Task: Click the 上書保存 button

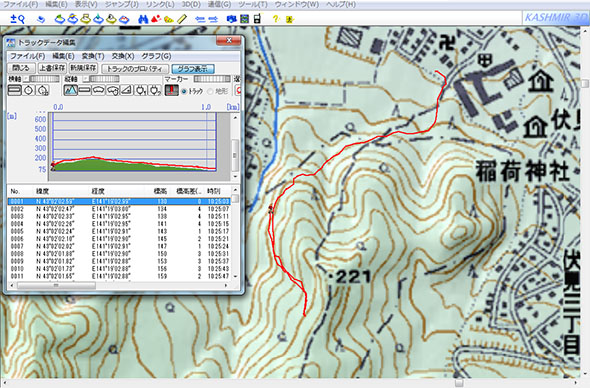Action: (x=52, y=68)
